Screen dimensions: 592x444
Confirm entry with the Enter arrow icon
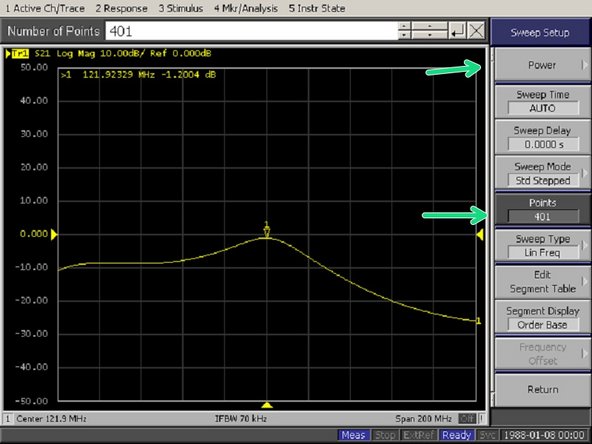tap(457, 31)
